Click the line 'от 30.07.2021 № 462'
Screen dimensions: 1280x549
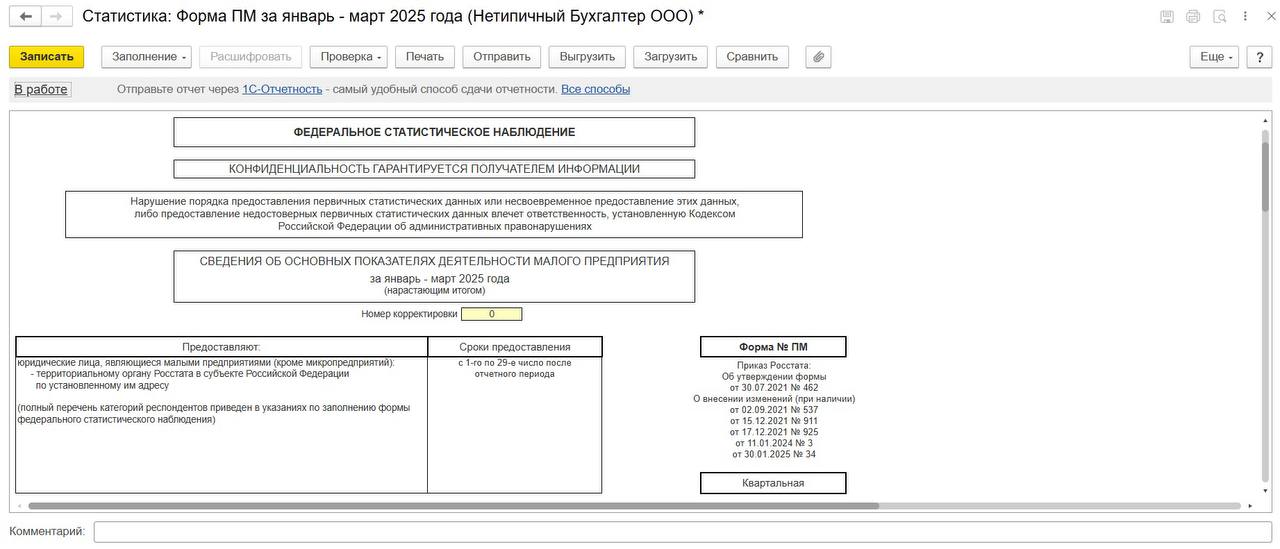[774, 387]
